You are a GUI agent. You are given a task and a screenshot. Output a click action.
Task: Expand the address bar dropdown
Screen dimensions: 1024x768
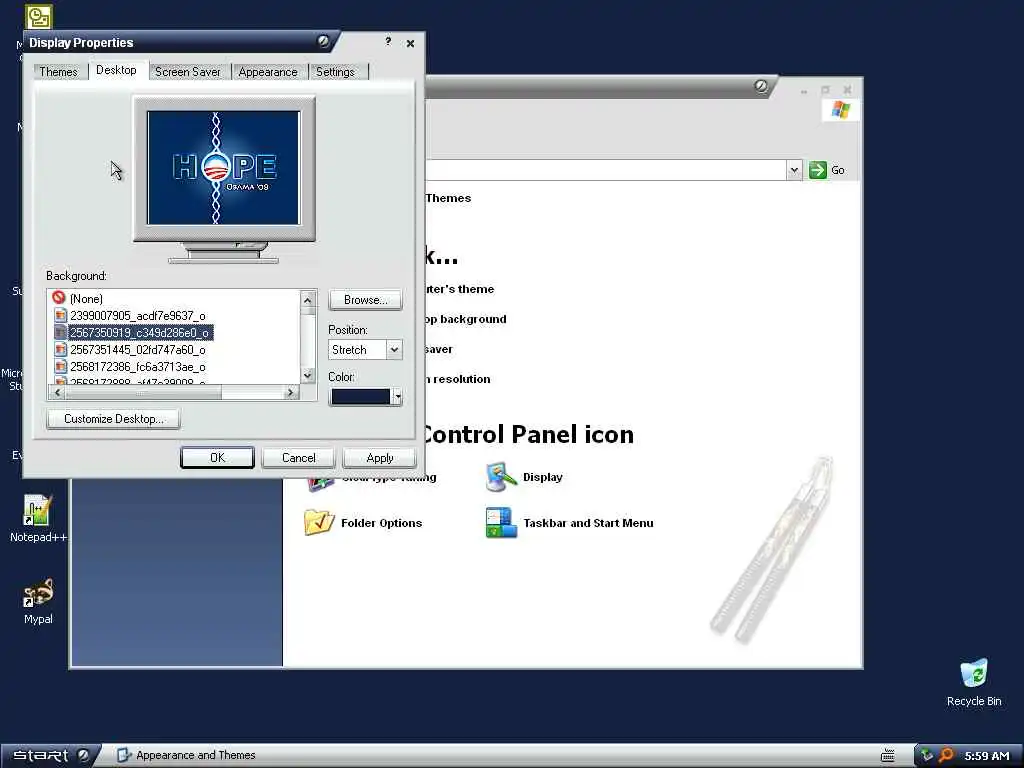pos(793,170)
